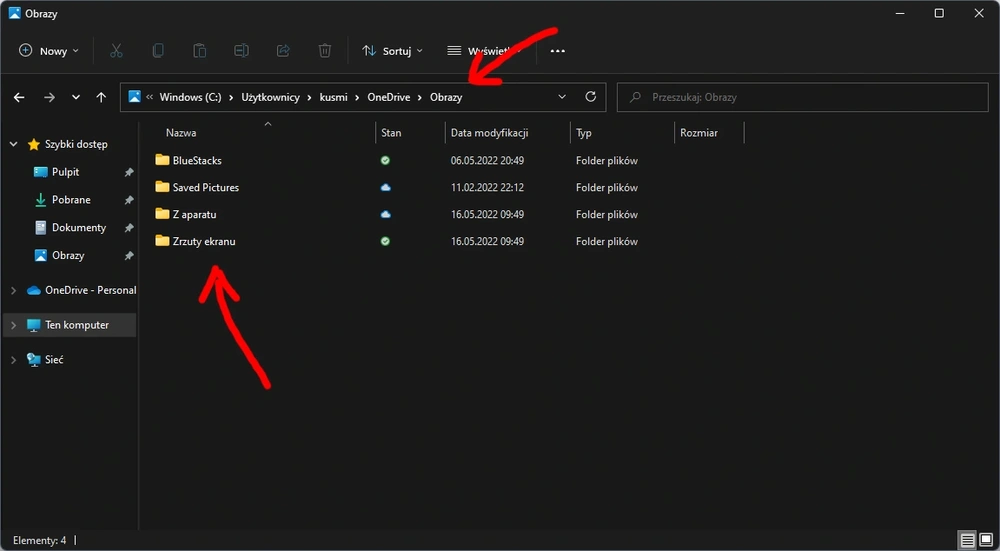Sort by Data modyfikacji column header
Viewport: 1000px width, 551px height.
point(489,133)
